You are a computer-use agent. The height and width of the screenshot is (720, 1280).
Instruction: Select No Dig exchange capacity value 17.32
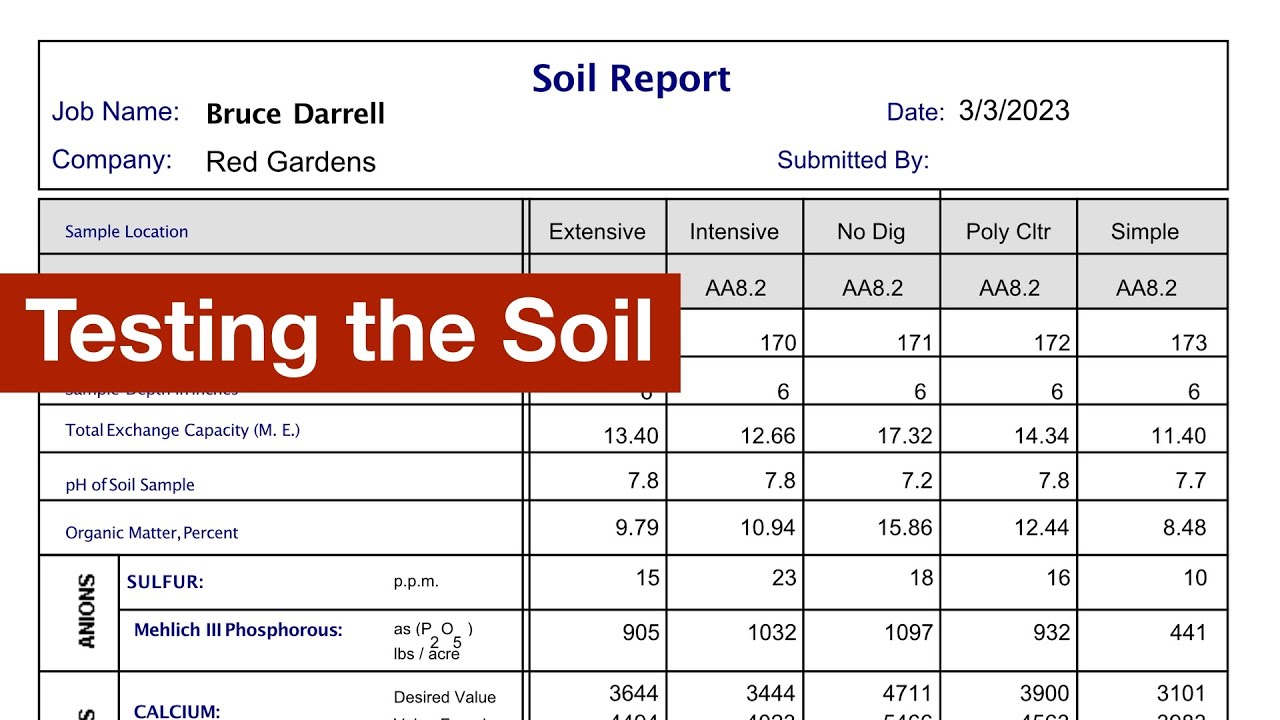coord(903,436)
